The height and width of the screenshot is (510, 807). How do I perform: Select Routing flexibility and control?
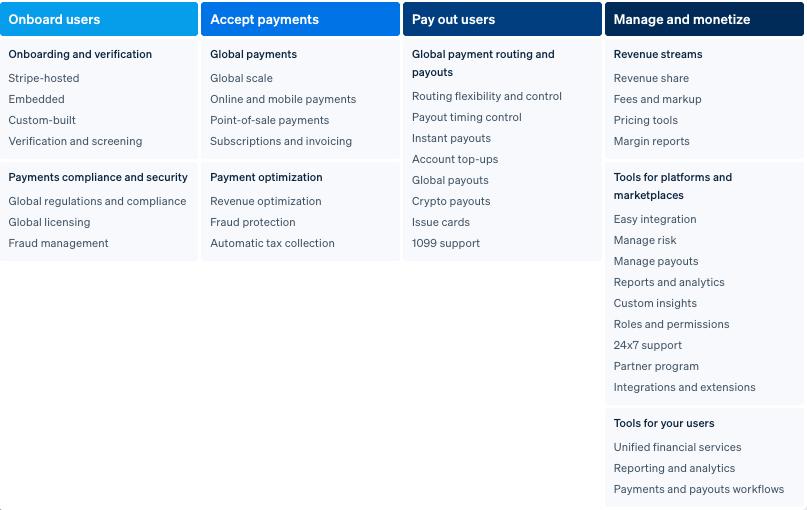487,96
